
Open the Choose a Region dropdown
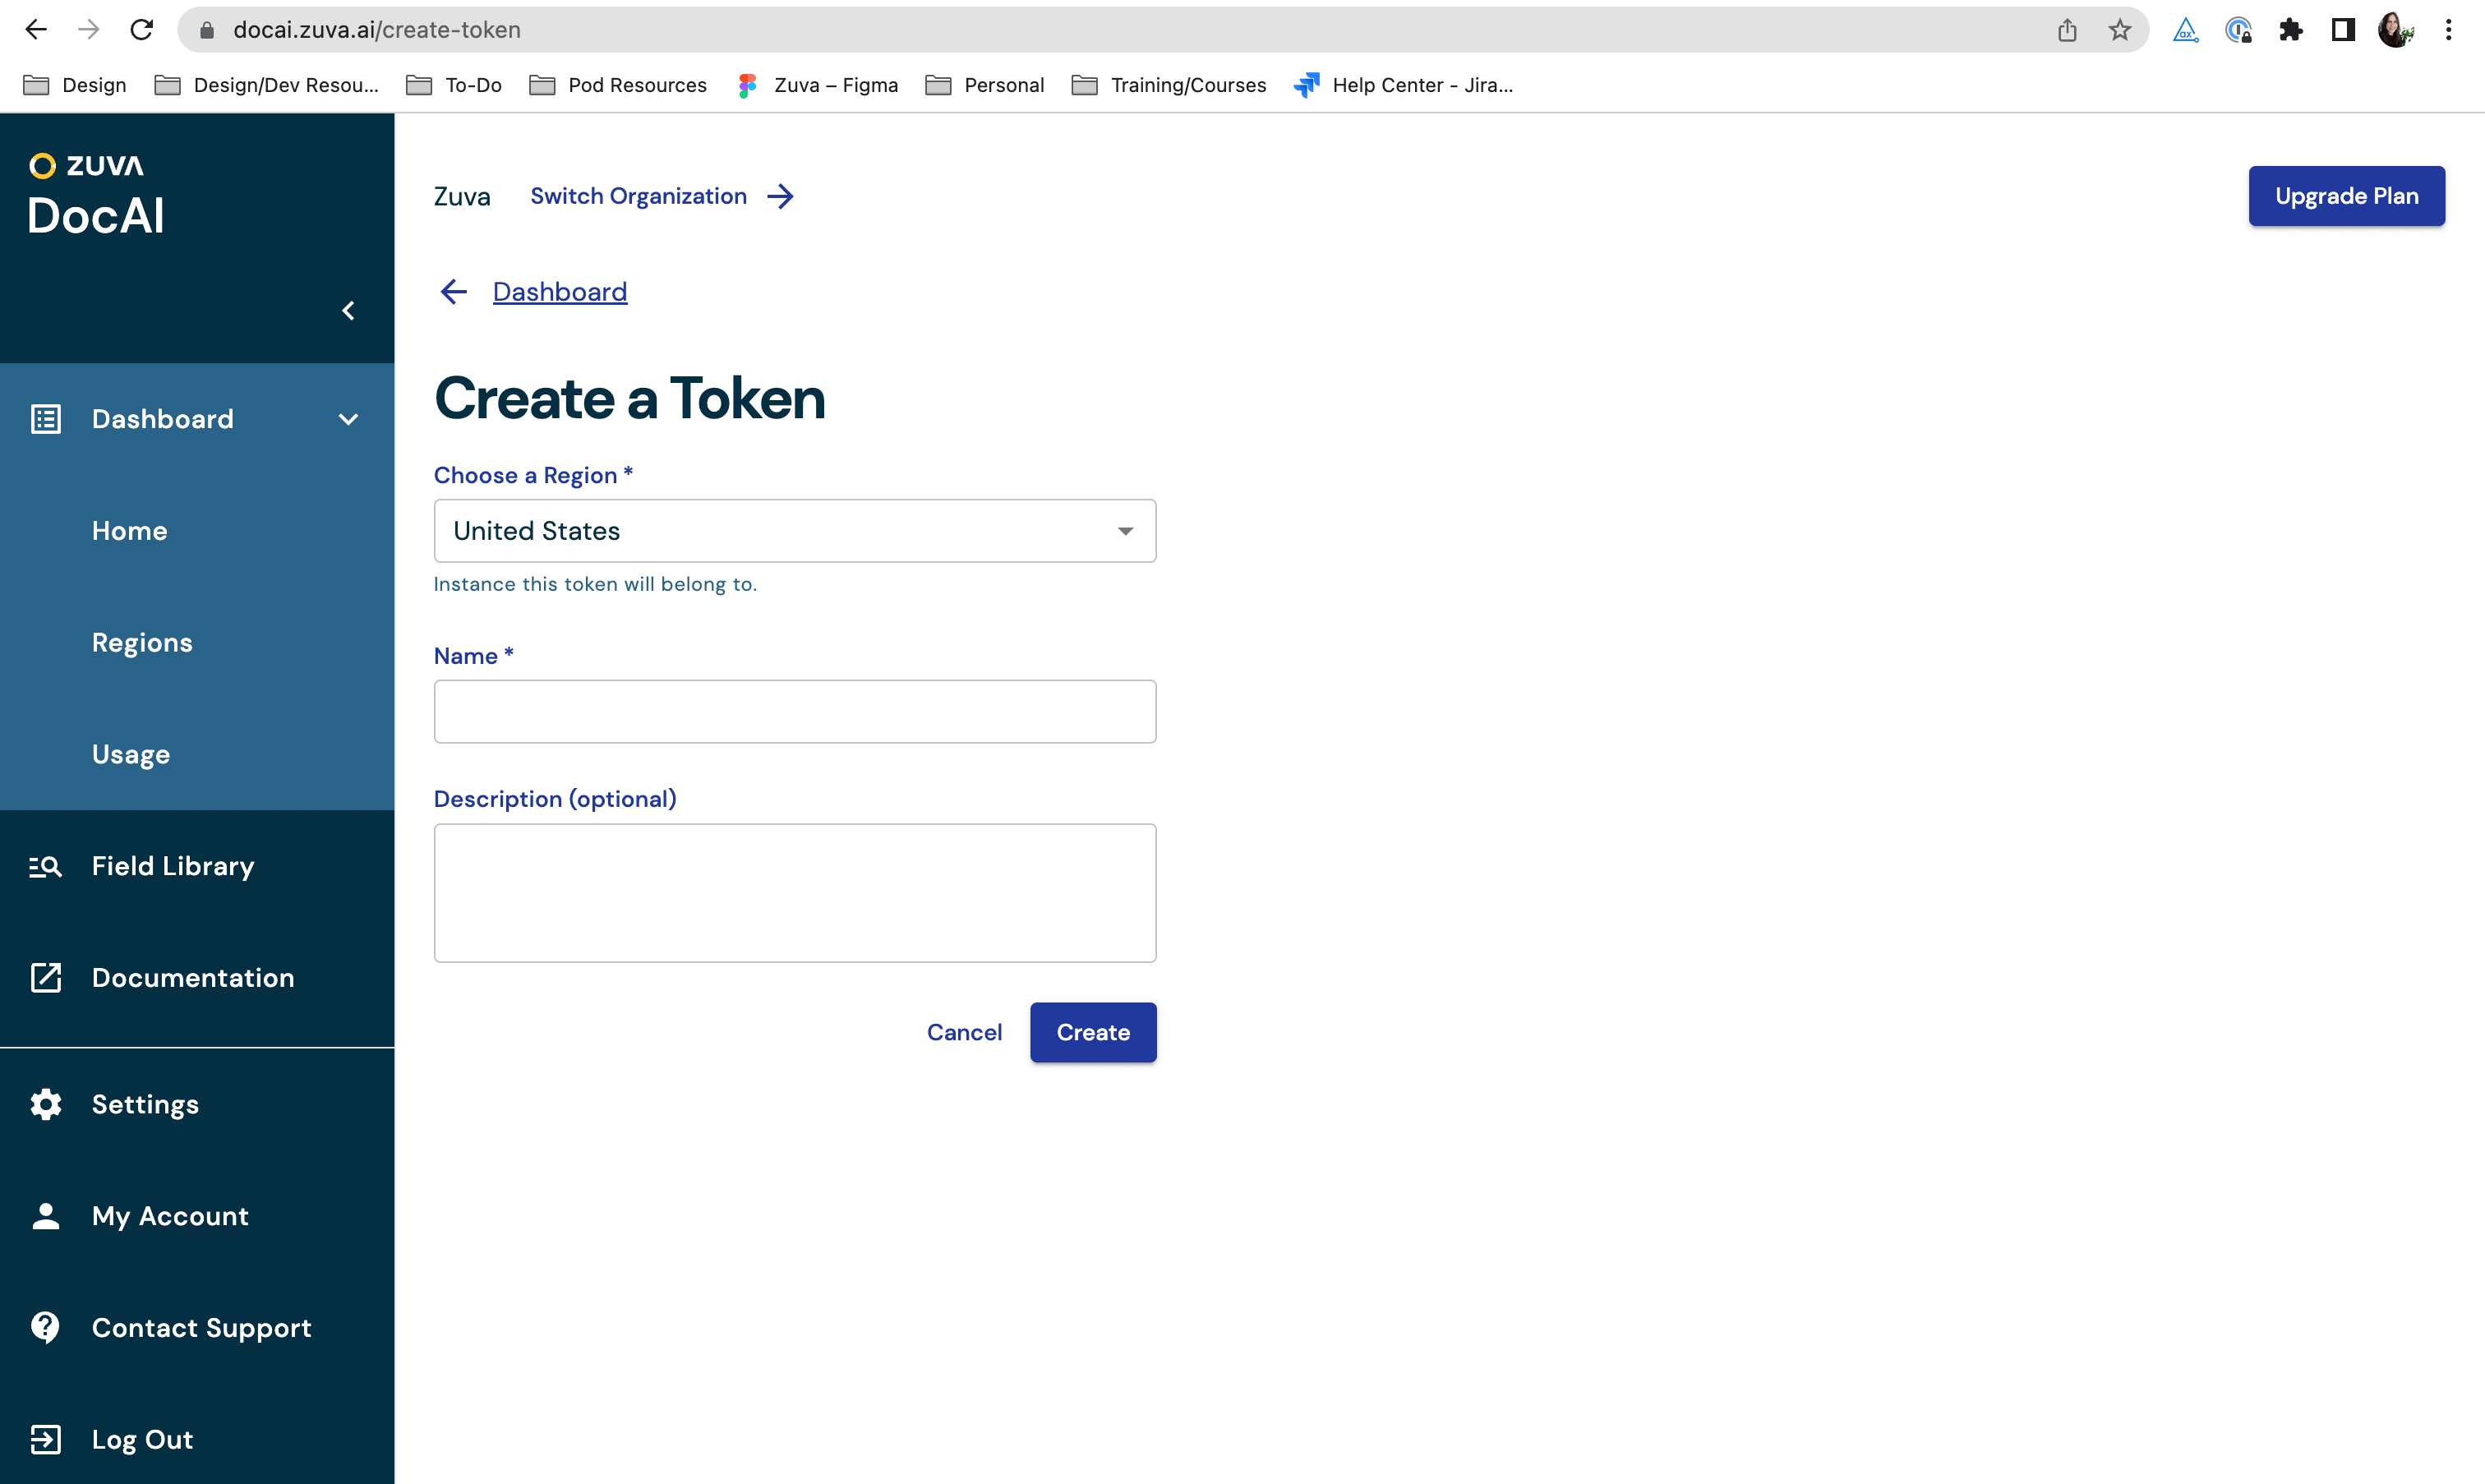coord(795,530)
